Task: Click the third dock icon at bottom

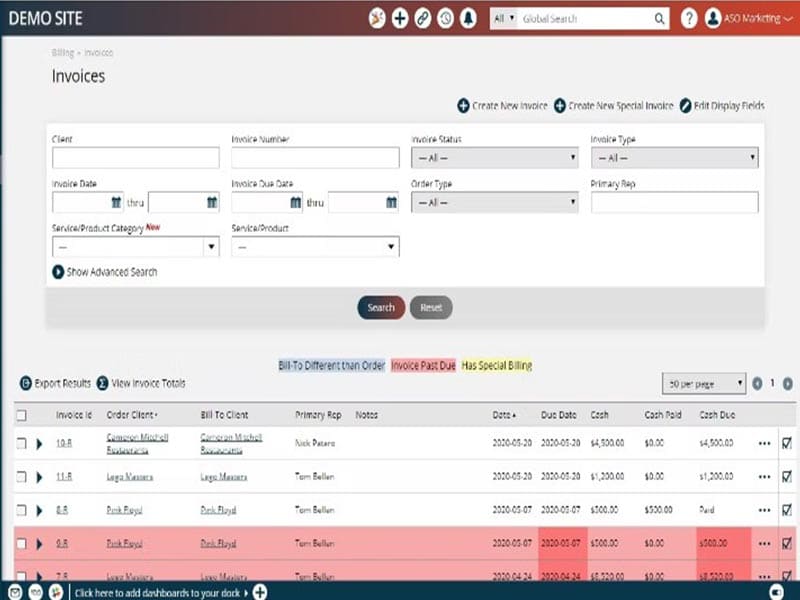Action: coord(56,592)
